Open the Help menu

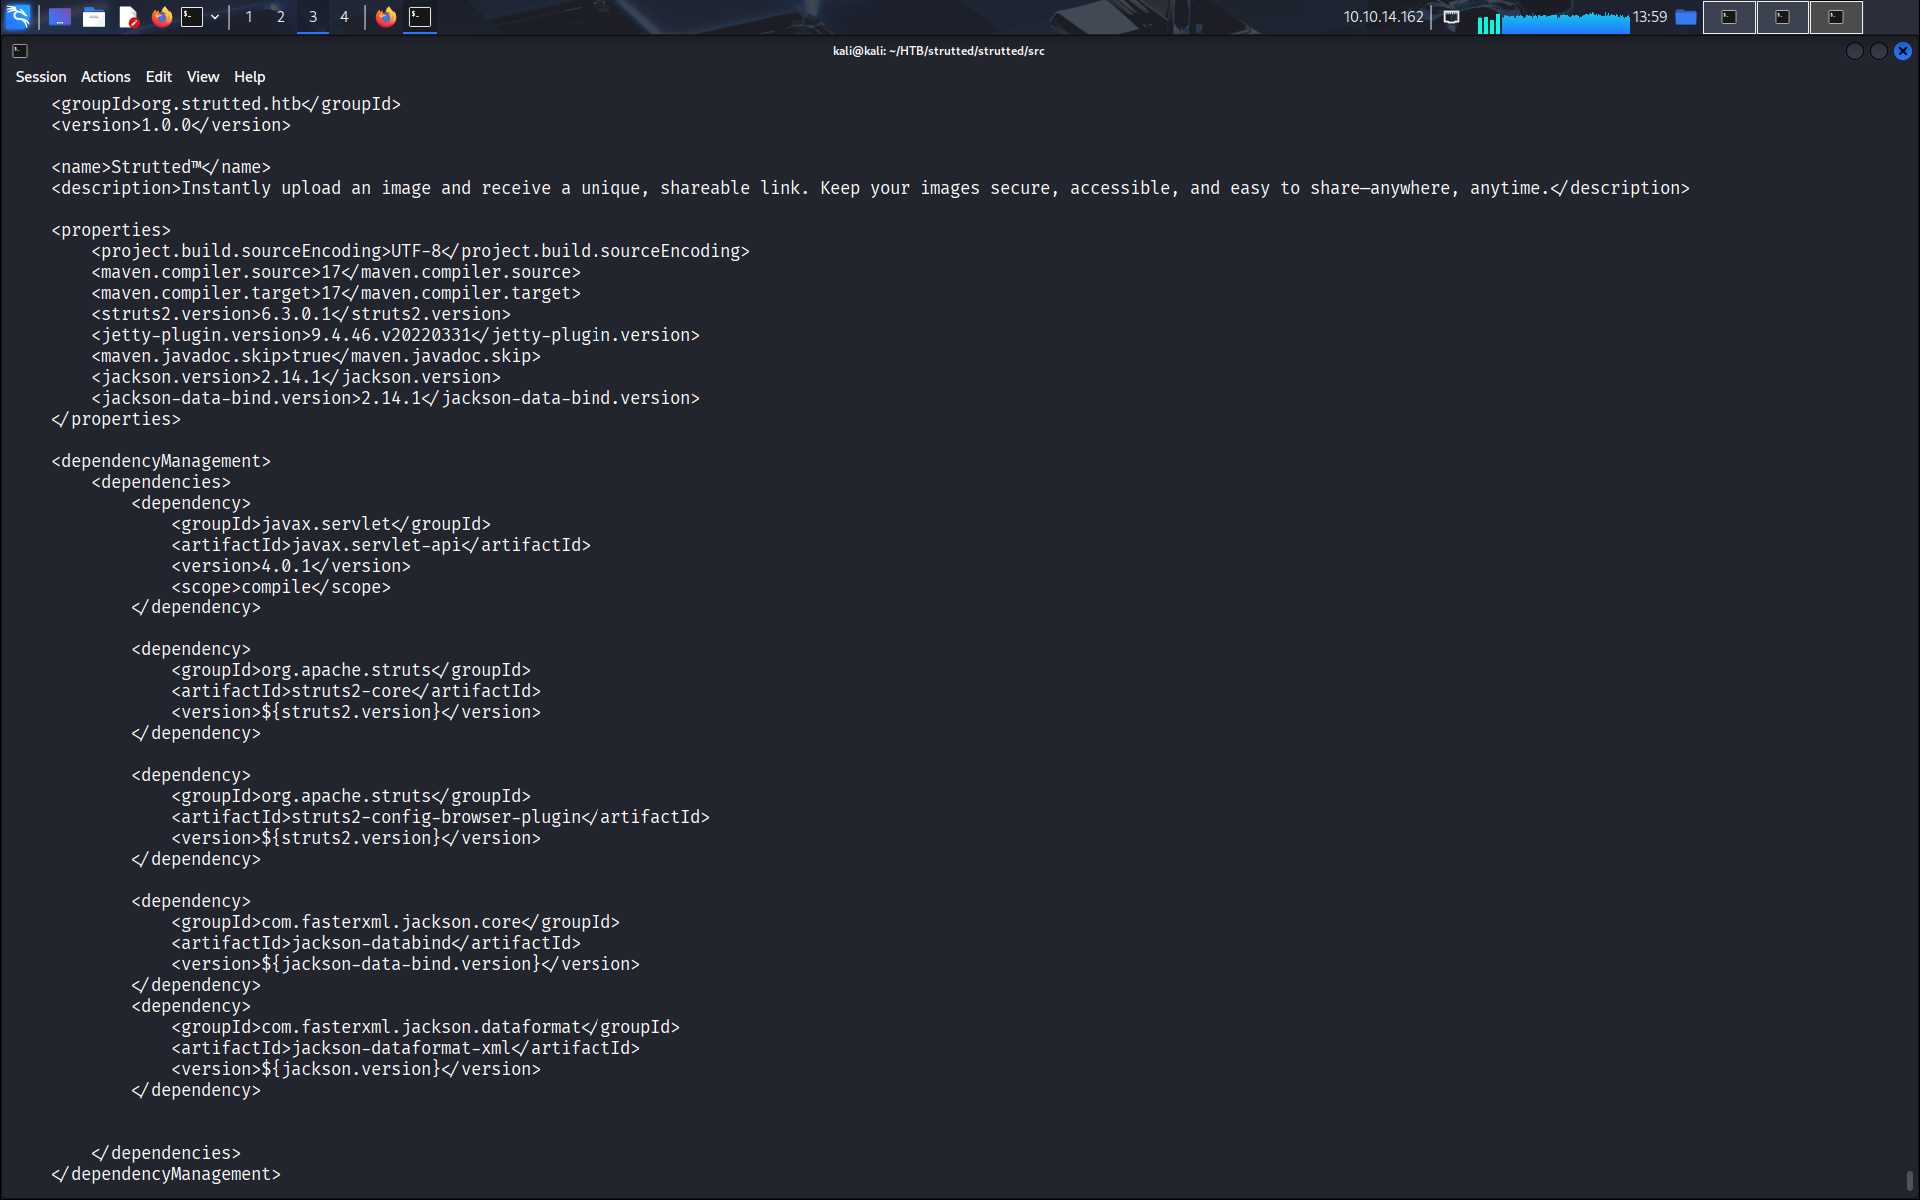click(249, 77)
